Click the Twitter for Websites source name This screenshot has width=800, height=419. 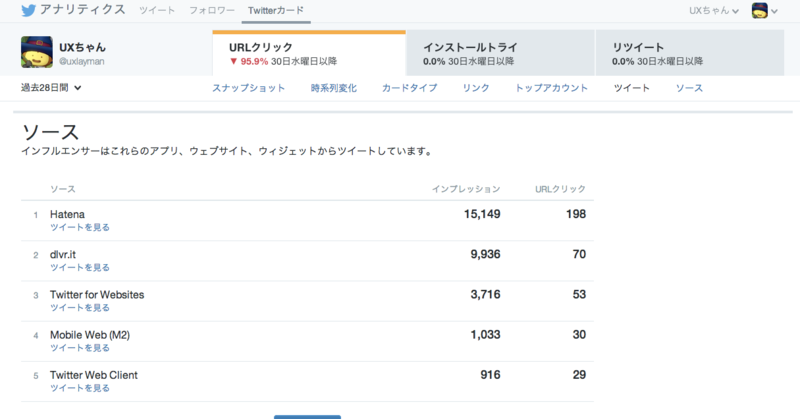pos(97,295)
